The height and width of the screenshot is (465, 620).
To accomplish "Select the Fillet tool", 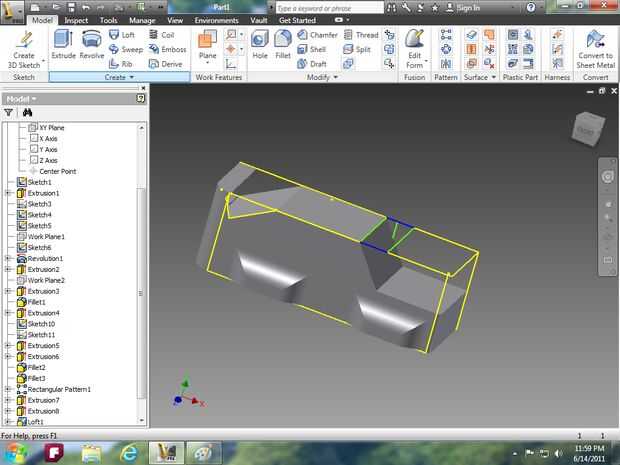I will pyautogui.click(x=283, y=44).
